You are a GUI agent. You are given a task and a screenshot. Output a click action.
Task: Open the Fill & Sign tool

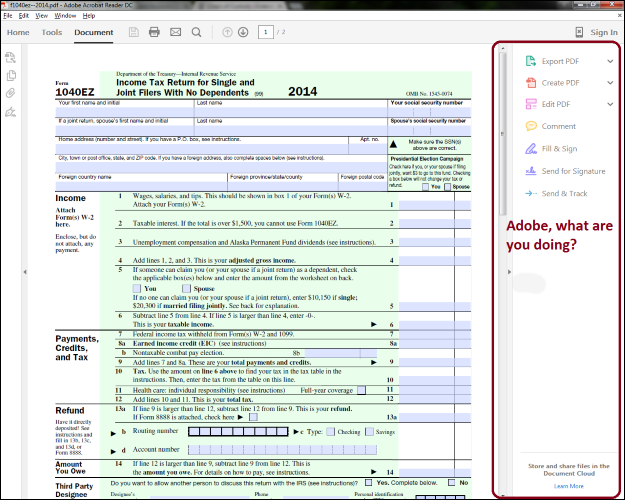pos(558,148)
